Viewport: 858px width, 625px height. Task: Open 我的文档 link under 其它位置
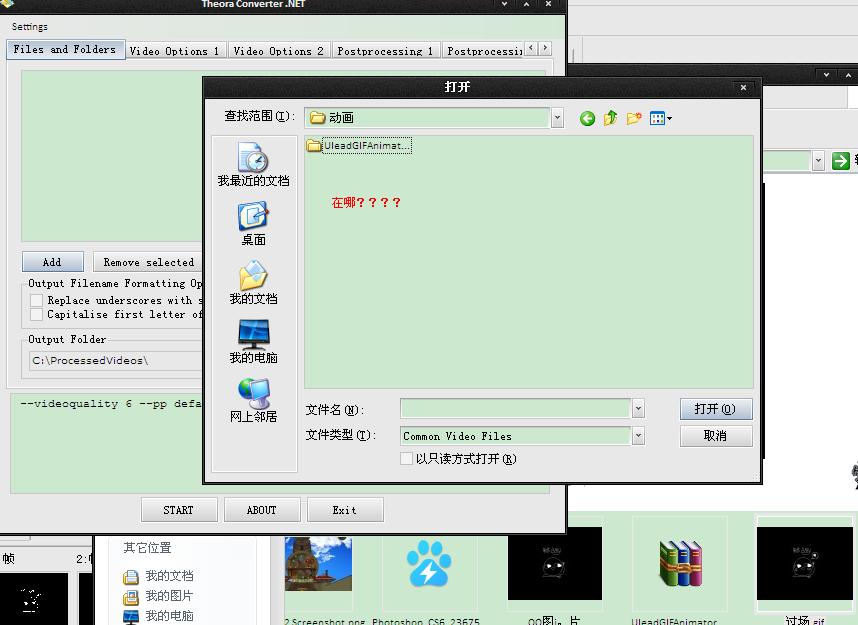pos(158,576)
